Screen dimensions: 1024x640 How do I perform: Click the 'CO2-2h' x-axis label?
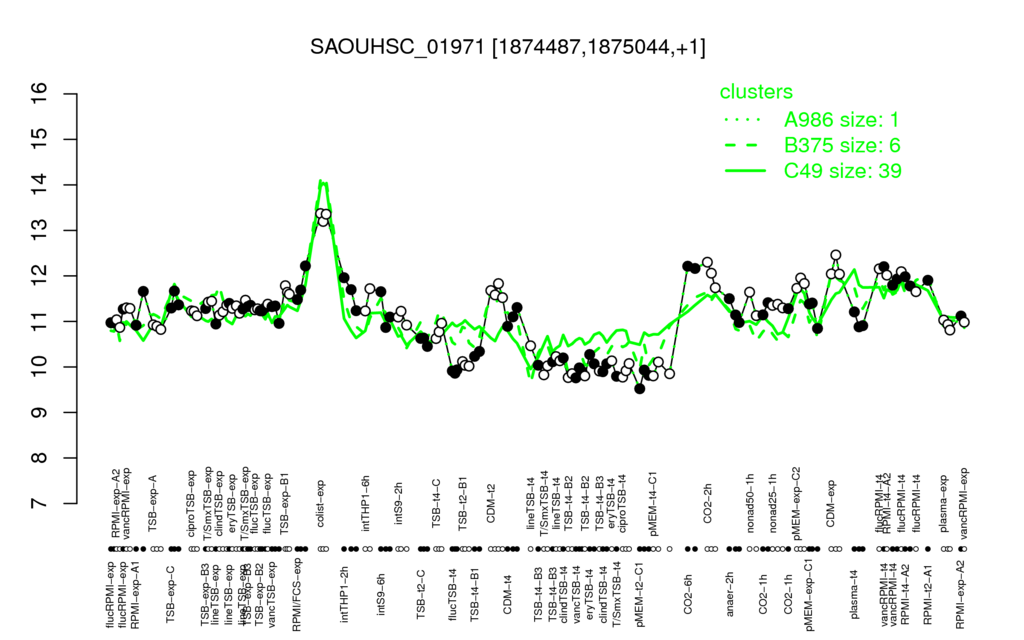coord(707,504)
